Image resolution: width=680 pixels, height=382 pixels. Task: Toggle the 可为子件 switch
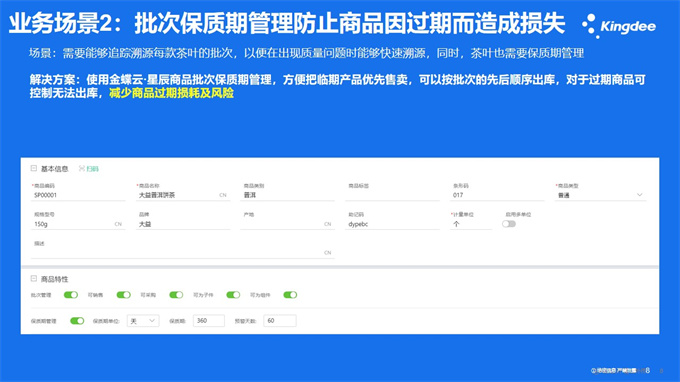click(233, 295)
